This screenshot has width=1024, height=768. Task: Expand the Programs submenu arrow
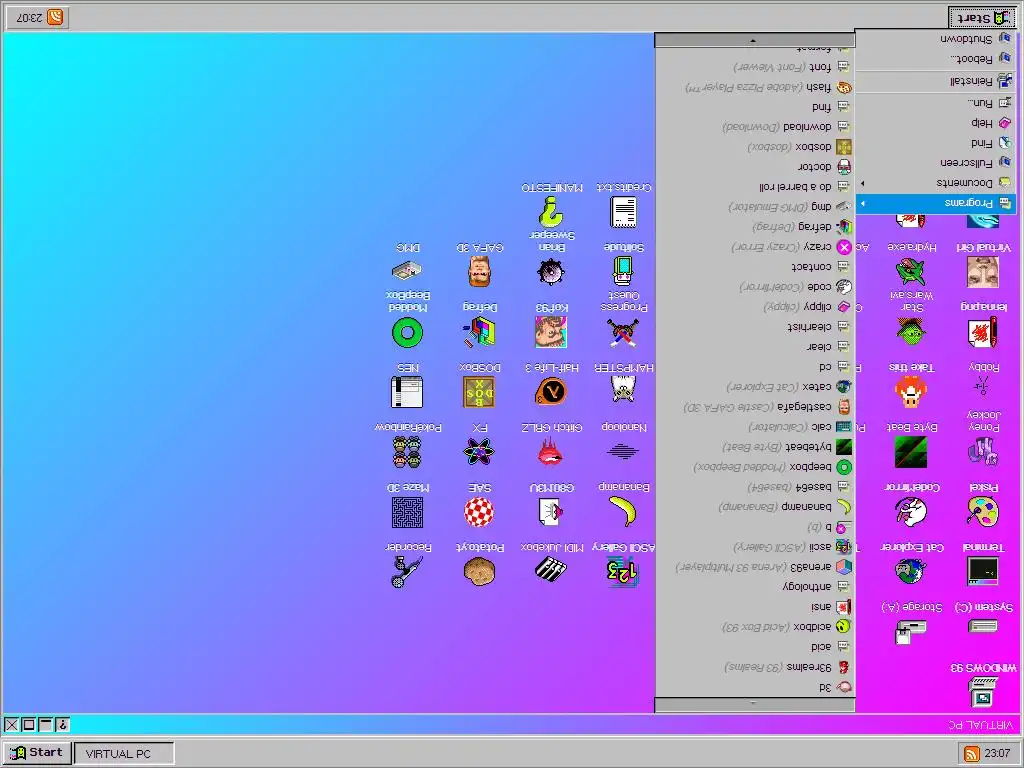pyautogui.click(x=863, y=204)
